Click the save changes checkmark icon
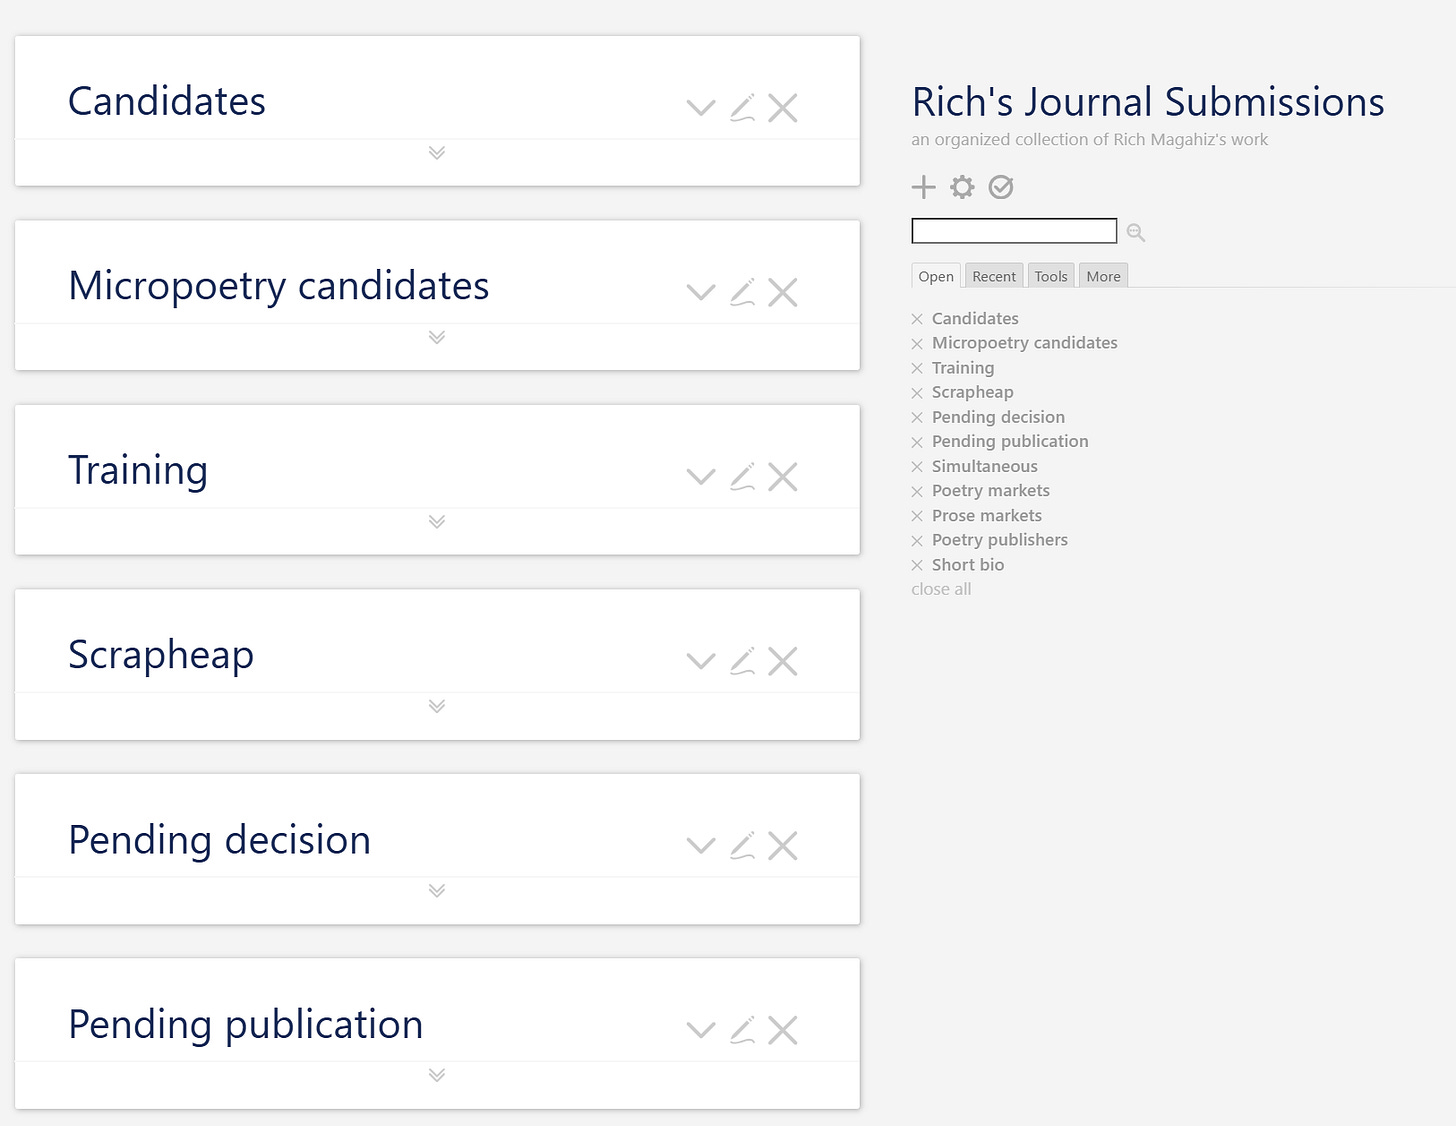Screen dimensions: 1456x1126 pos(1000,187)
